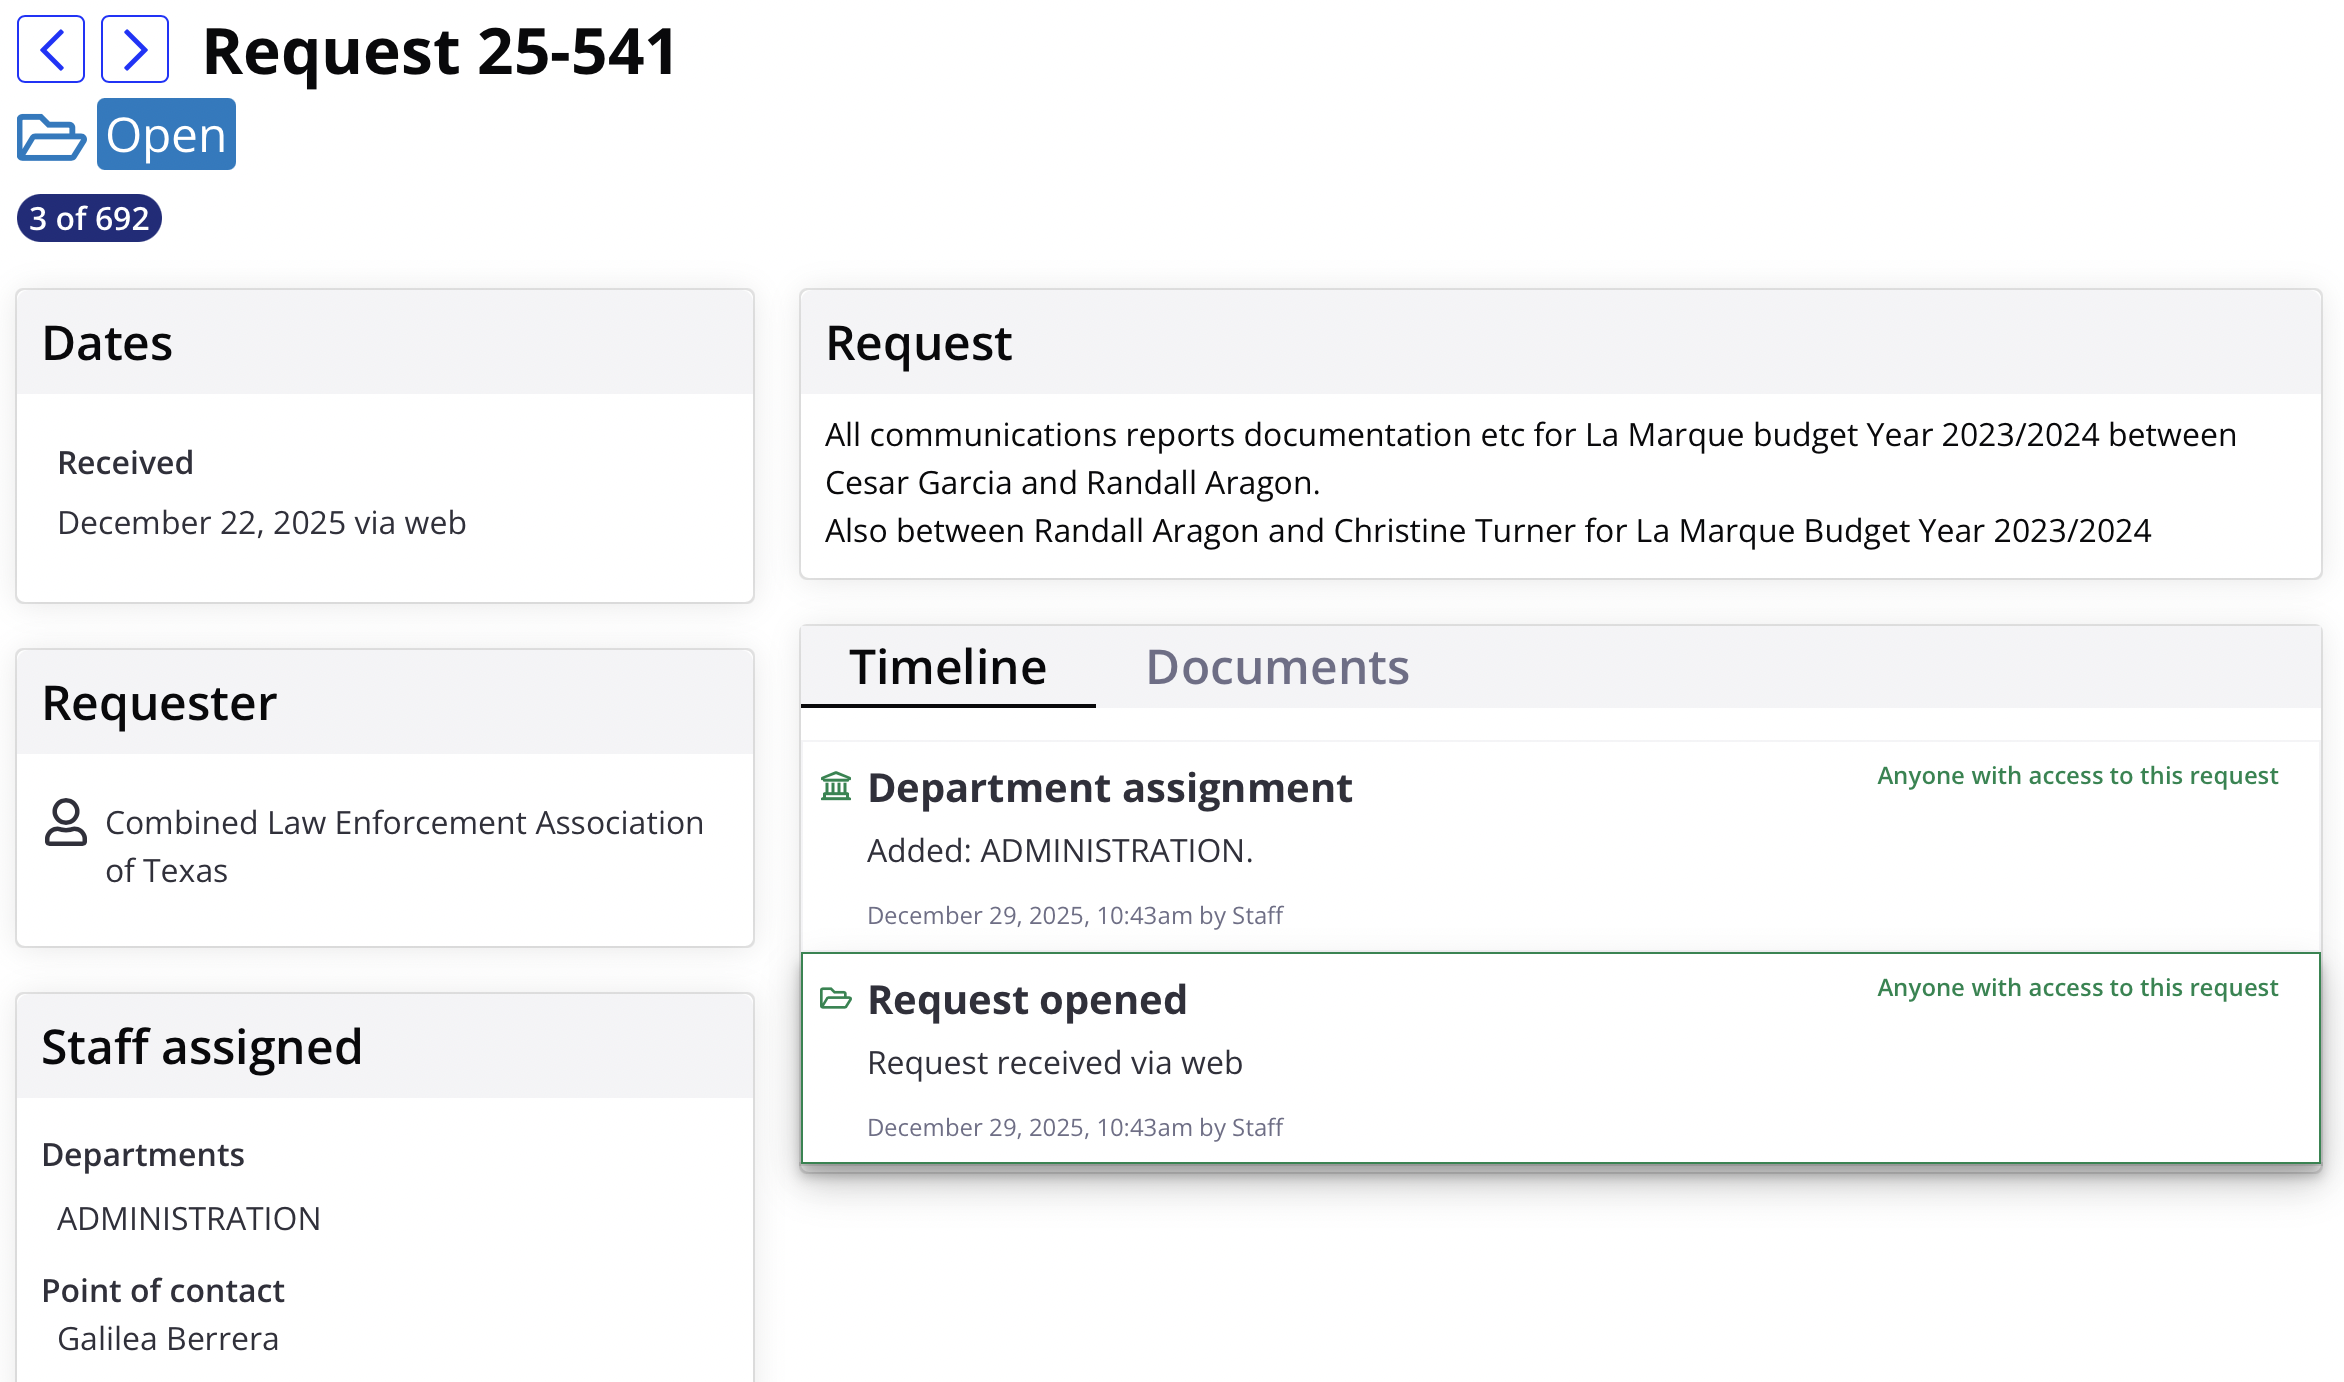
Task: Click the open folder status icon
Action: (51, 136)
